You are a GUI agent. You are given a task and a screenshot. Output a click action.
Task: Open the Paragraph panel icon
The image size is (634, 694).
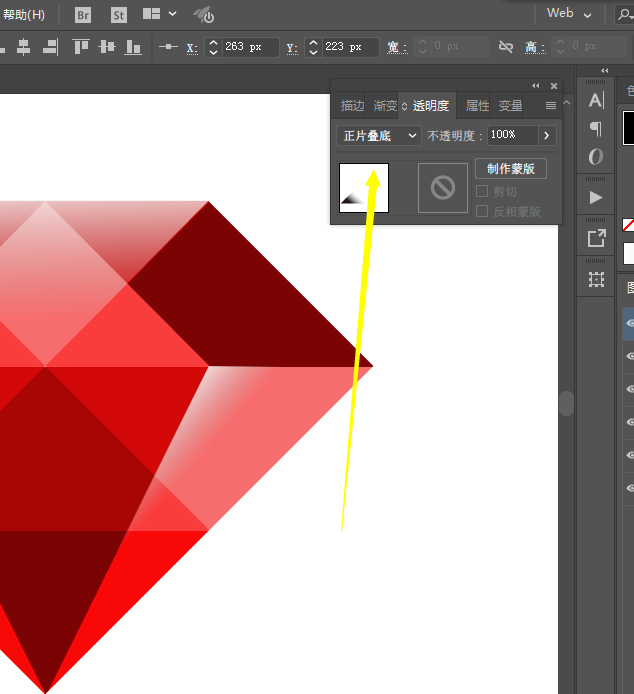coord(596,128)
